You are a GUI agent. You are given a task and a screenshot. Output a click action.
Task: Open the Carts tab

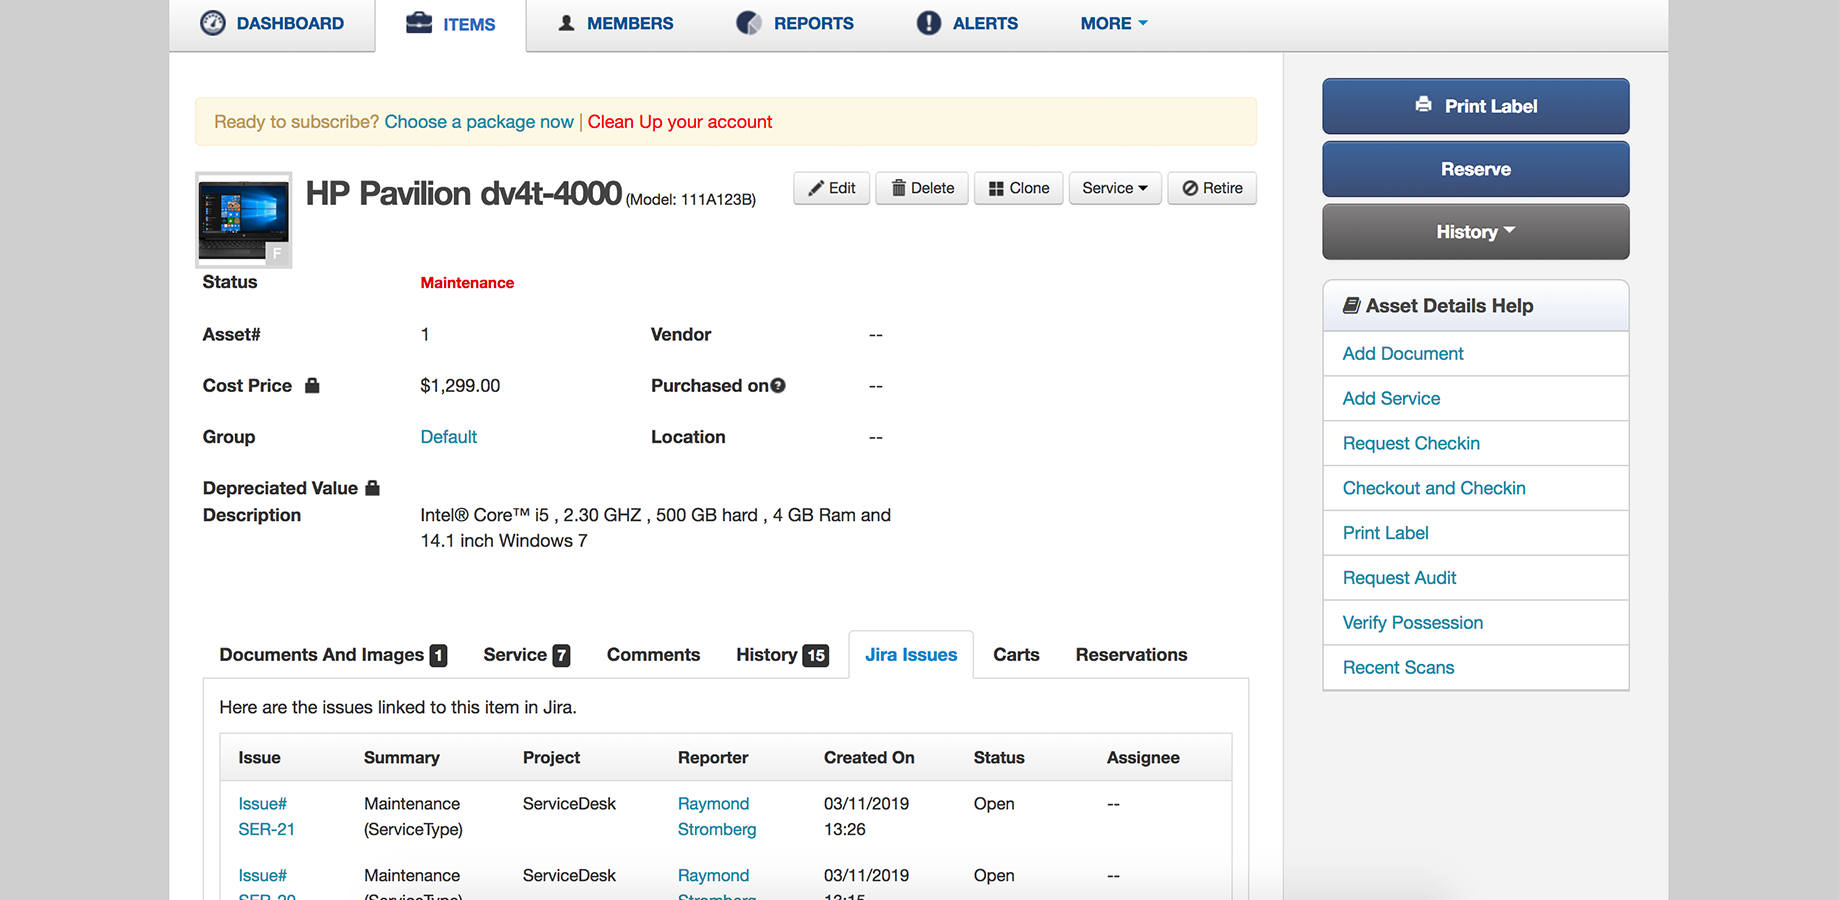[x=1015, y=655]
